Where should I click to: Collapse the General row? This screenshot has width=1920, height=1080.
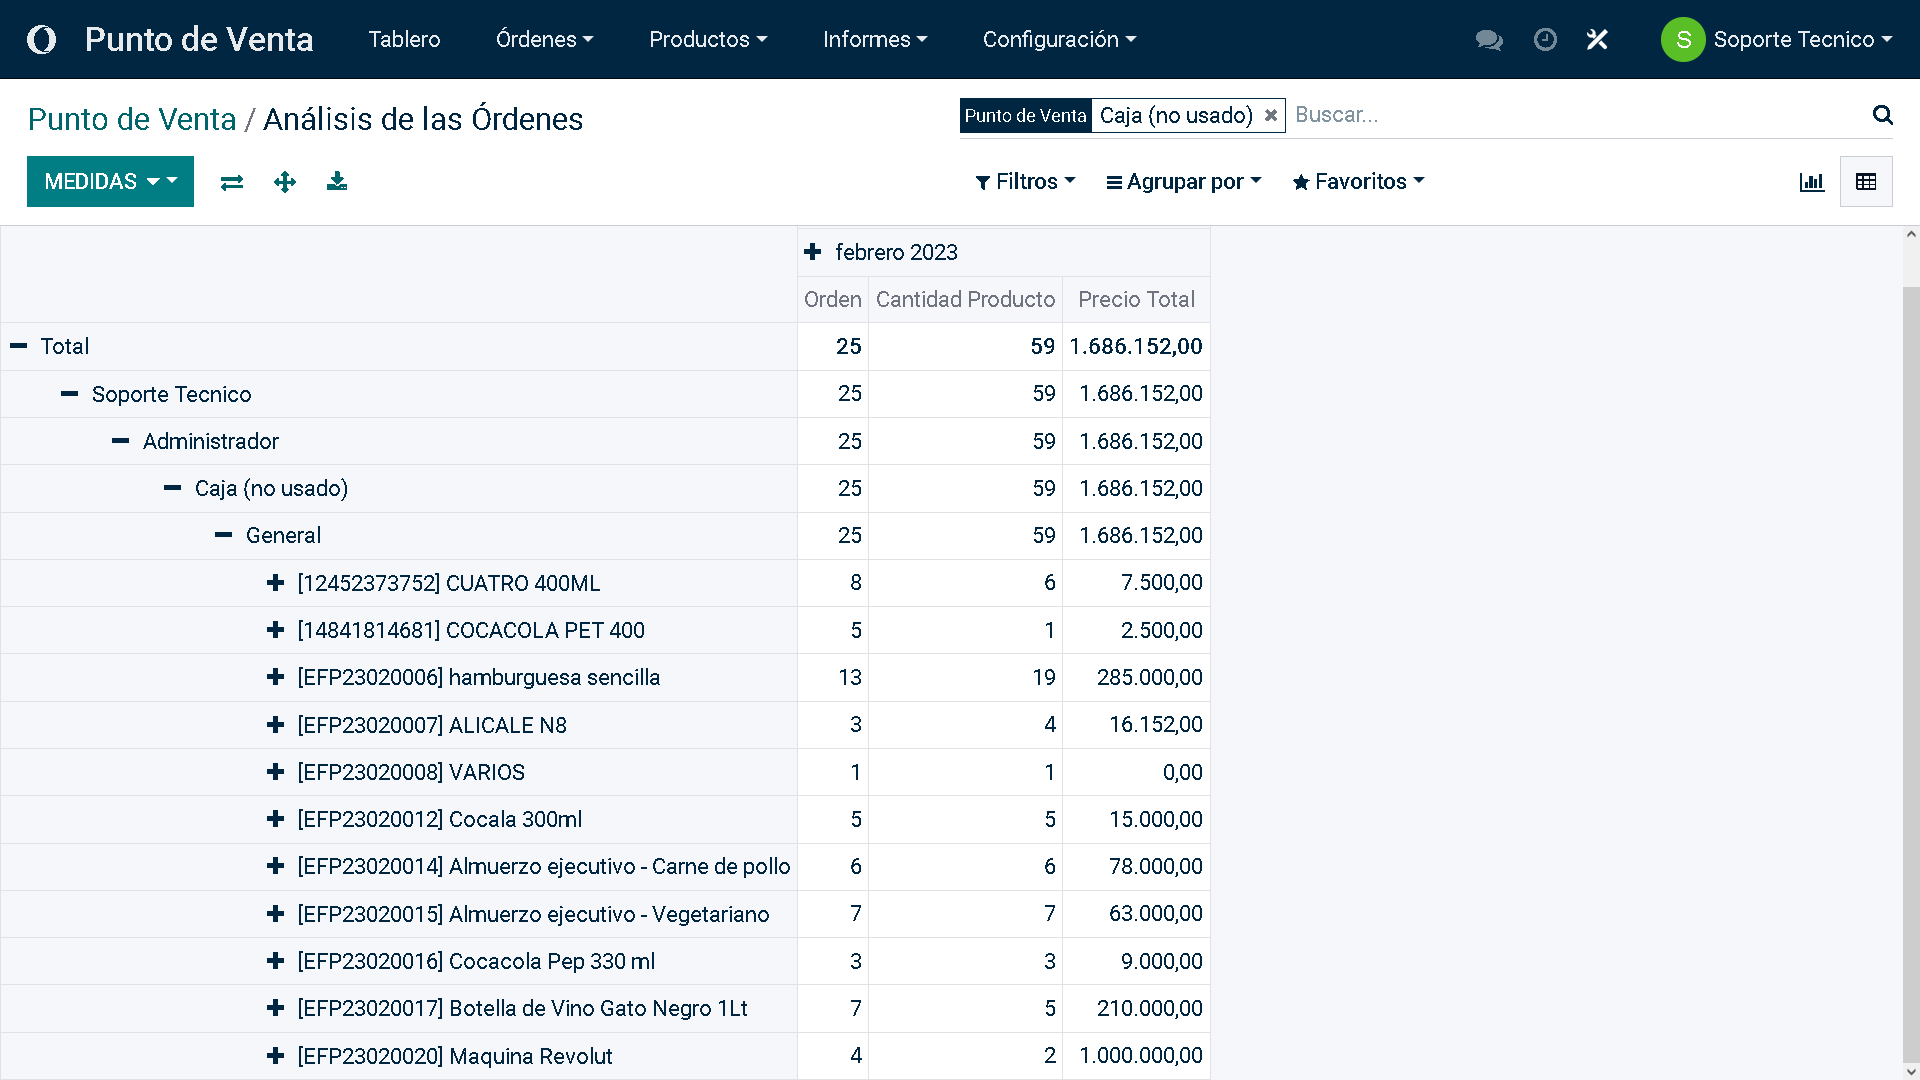tap(224, 535)
